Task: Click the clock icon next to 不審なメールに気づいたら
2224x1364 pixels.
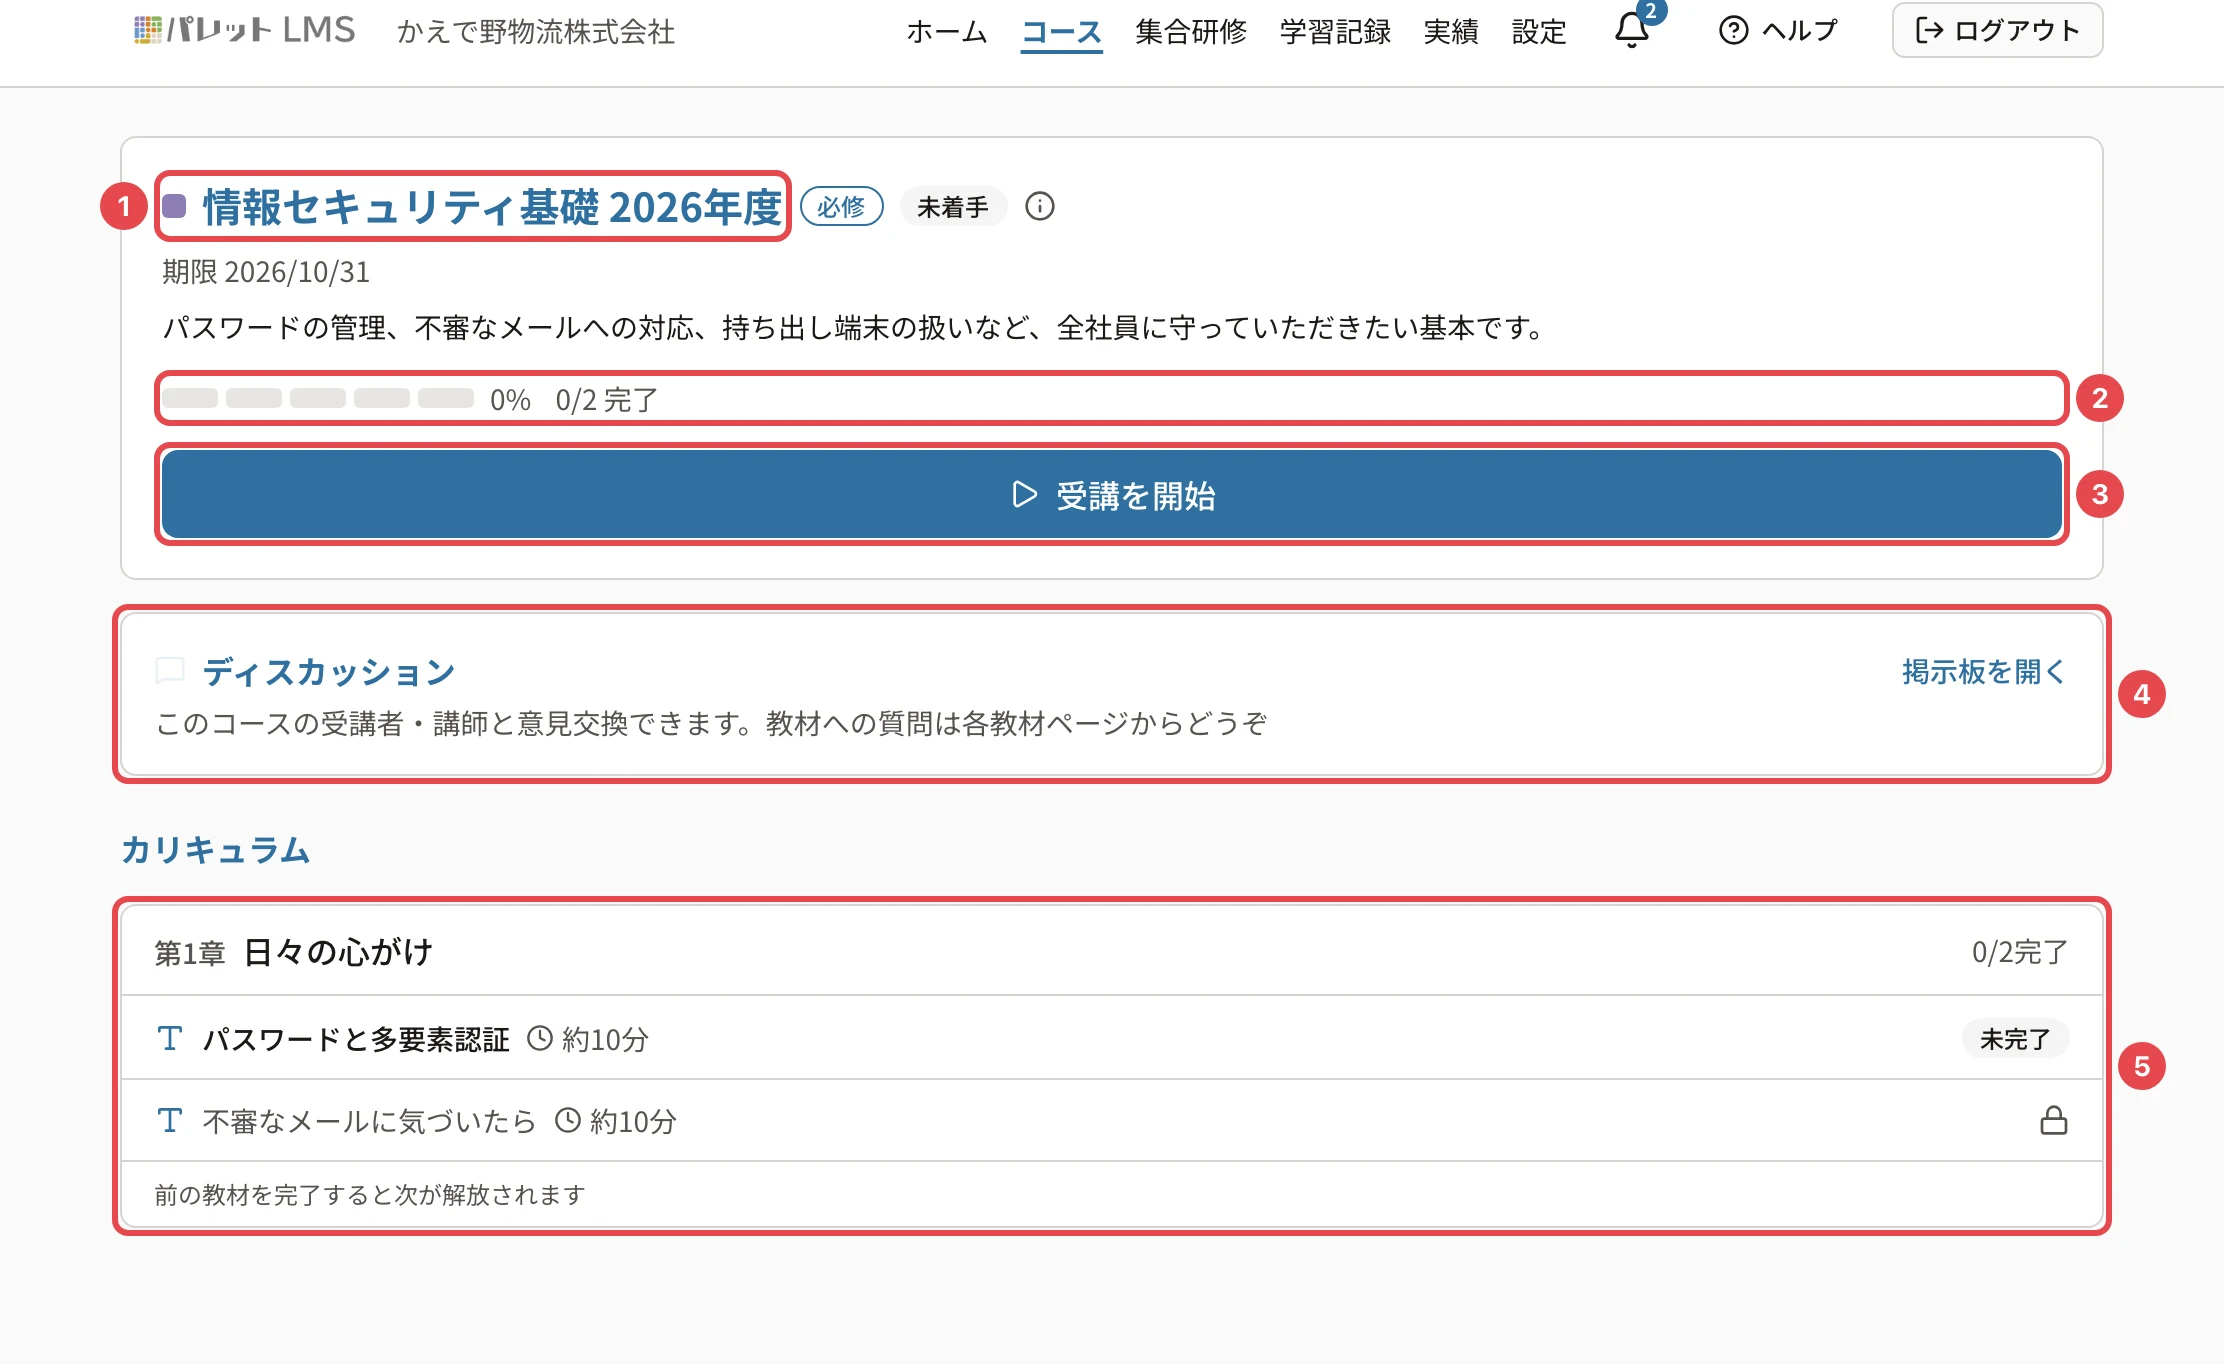Action: click(x=568, y=1120)
